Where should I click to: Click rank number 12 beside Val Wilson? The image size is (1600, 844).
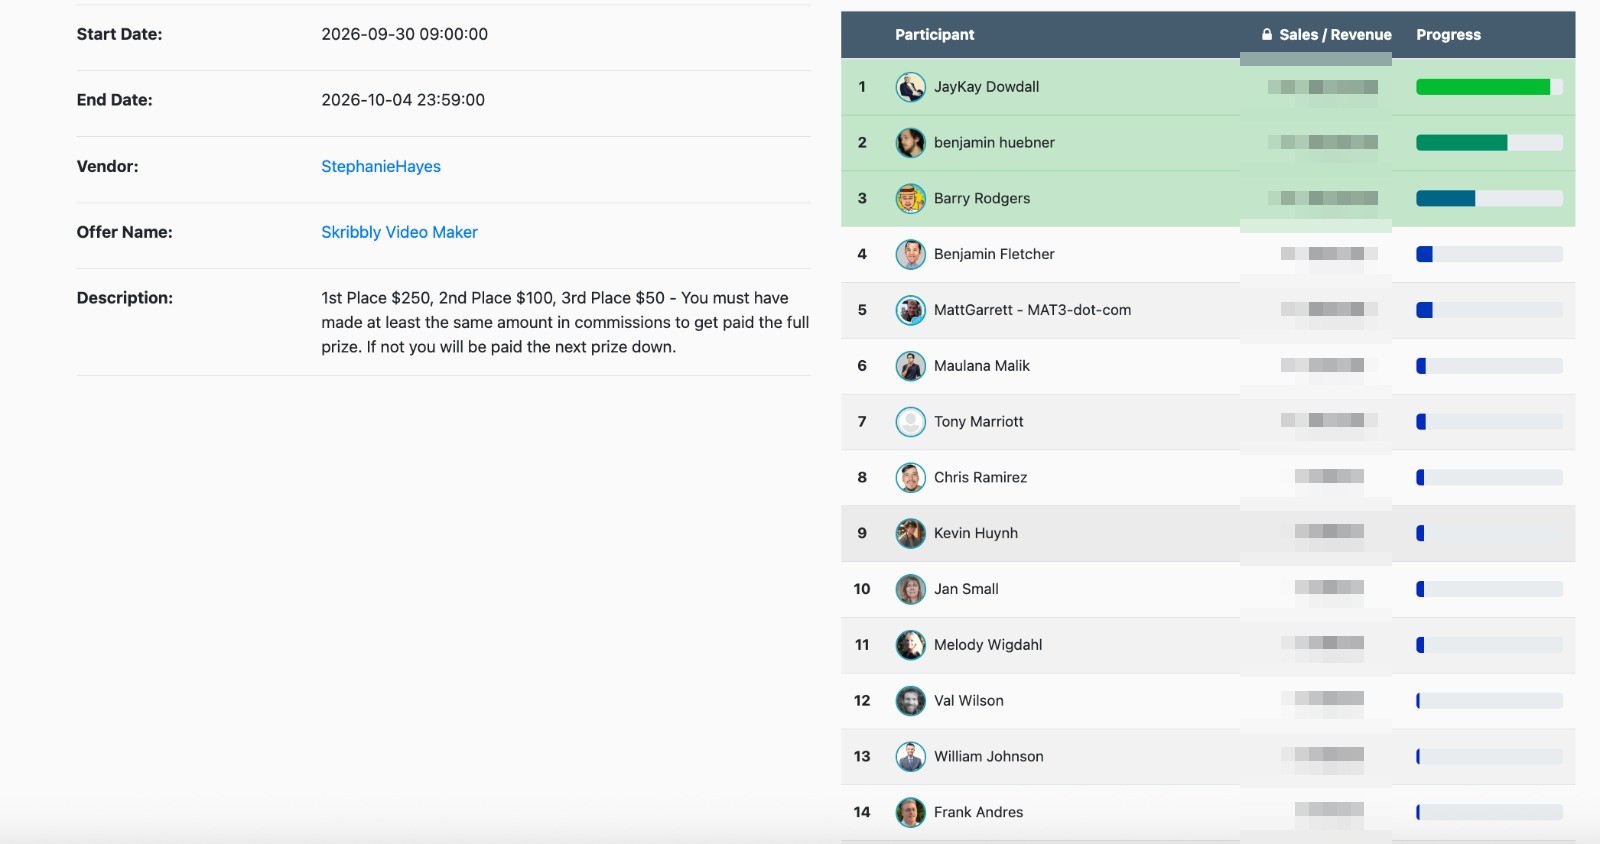(862, 701)
